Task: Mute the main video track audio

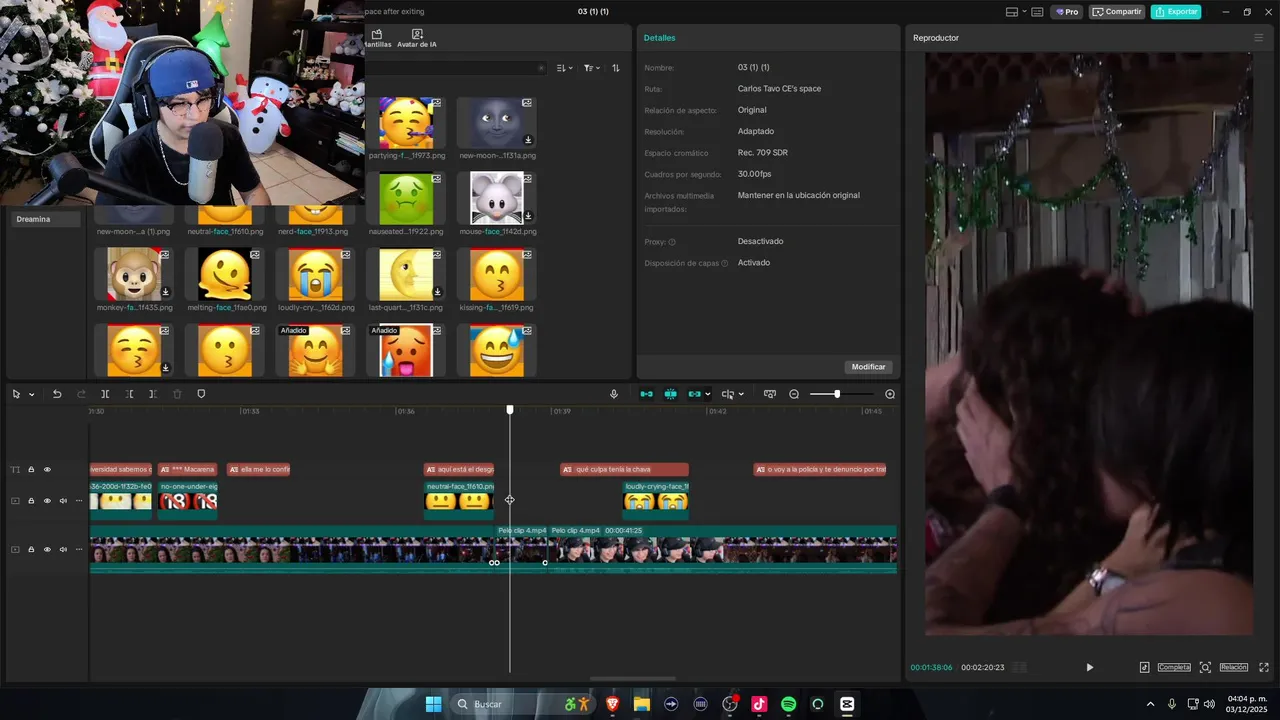Action: 63,549
